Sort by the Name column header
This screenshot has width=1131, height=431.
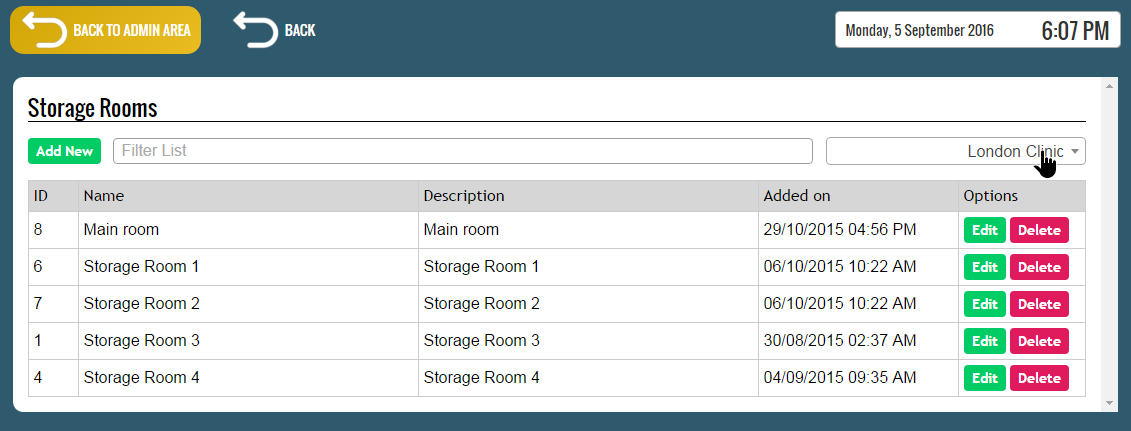104,196
